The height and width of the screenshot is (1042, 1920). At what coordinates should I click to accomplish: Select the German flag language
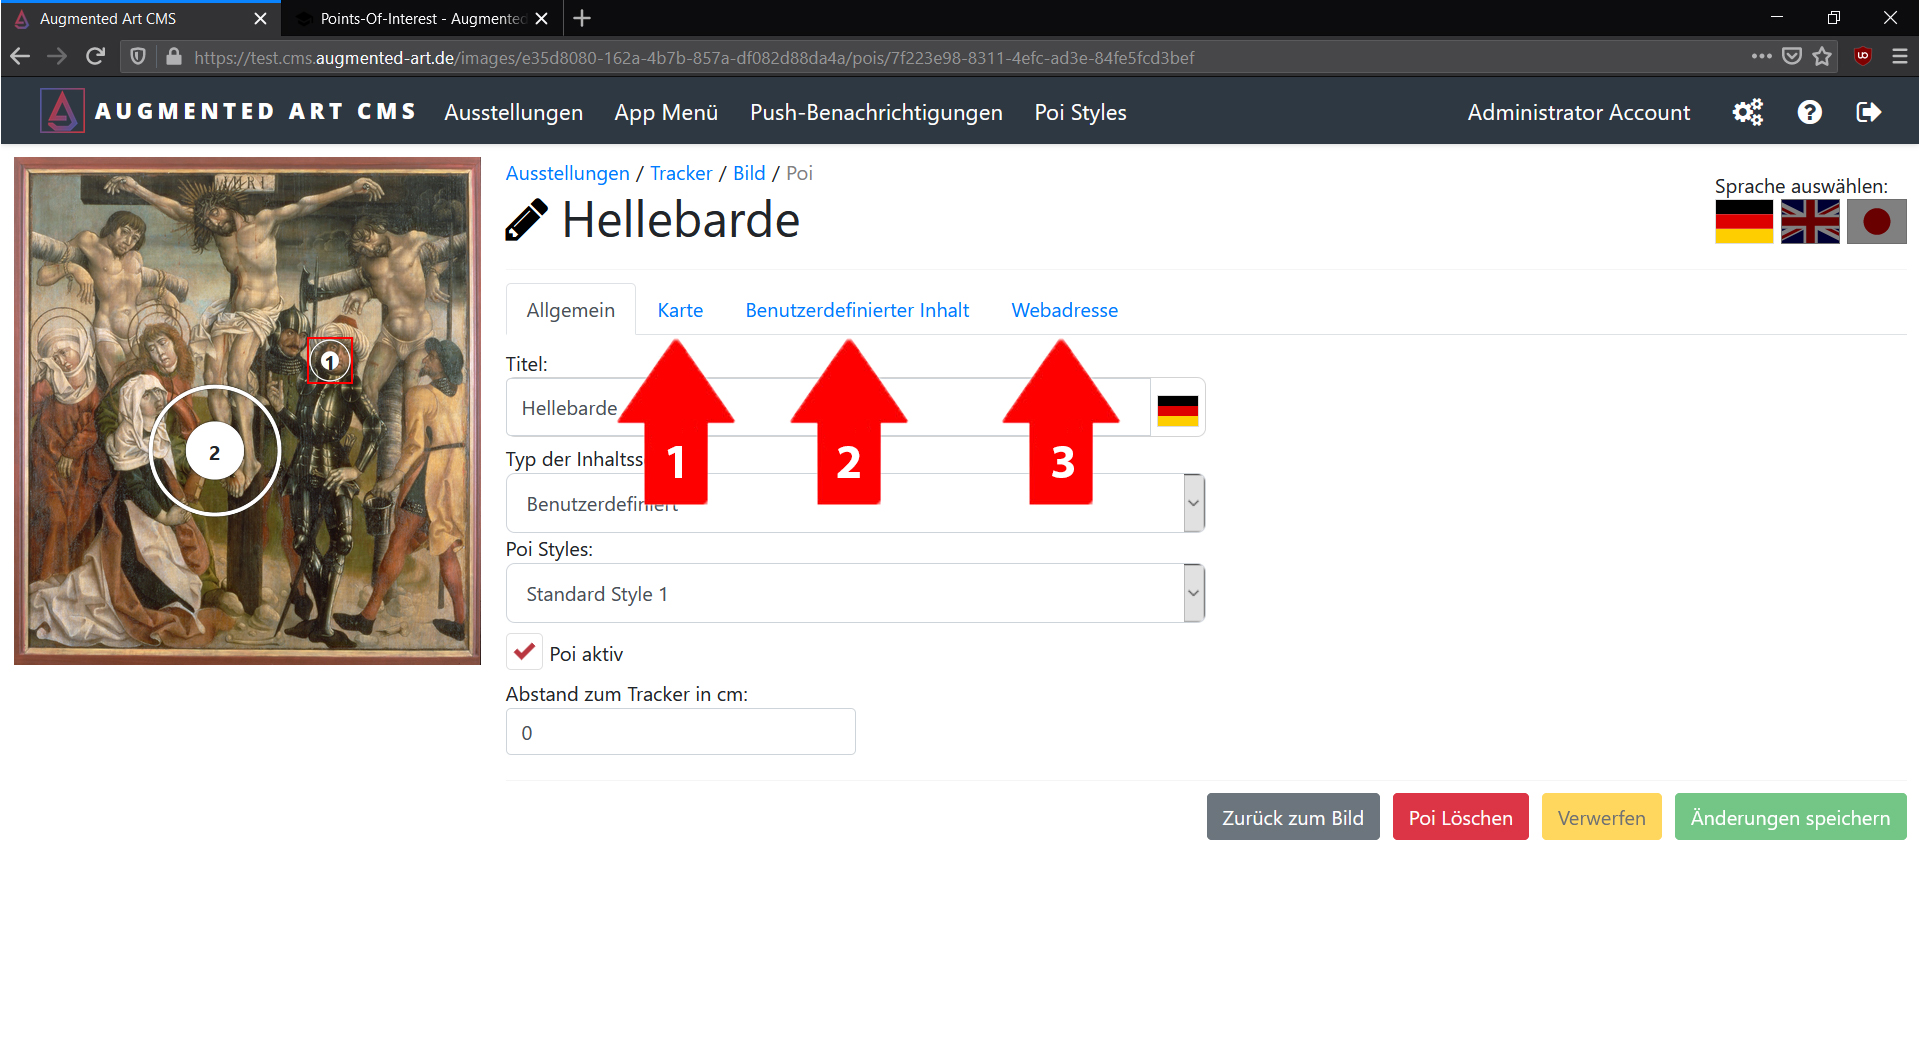(x=1743, y=221)
